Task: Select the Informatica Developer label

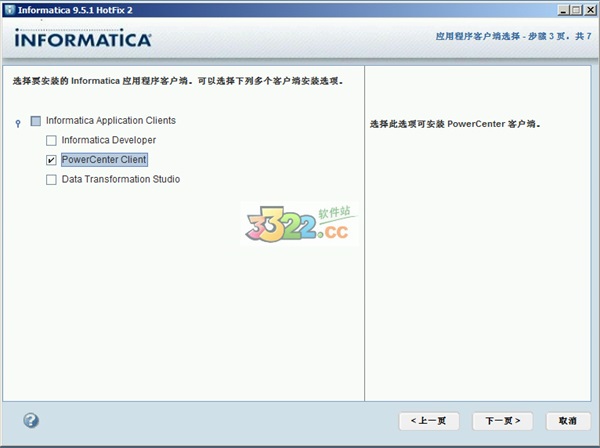Action: [x=109, y=140]
